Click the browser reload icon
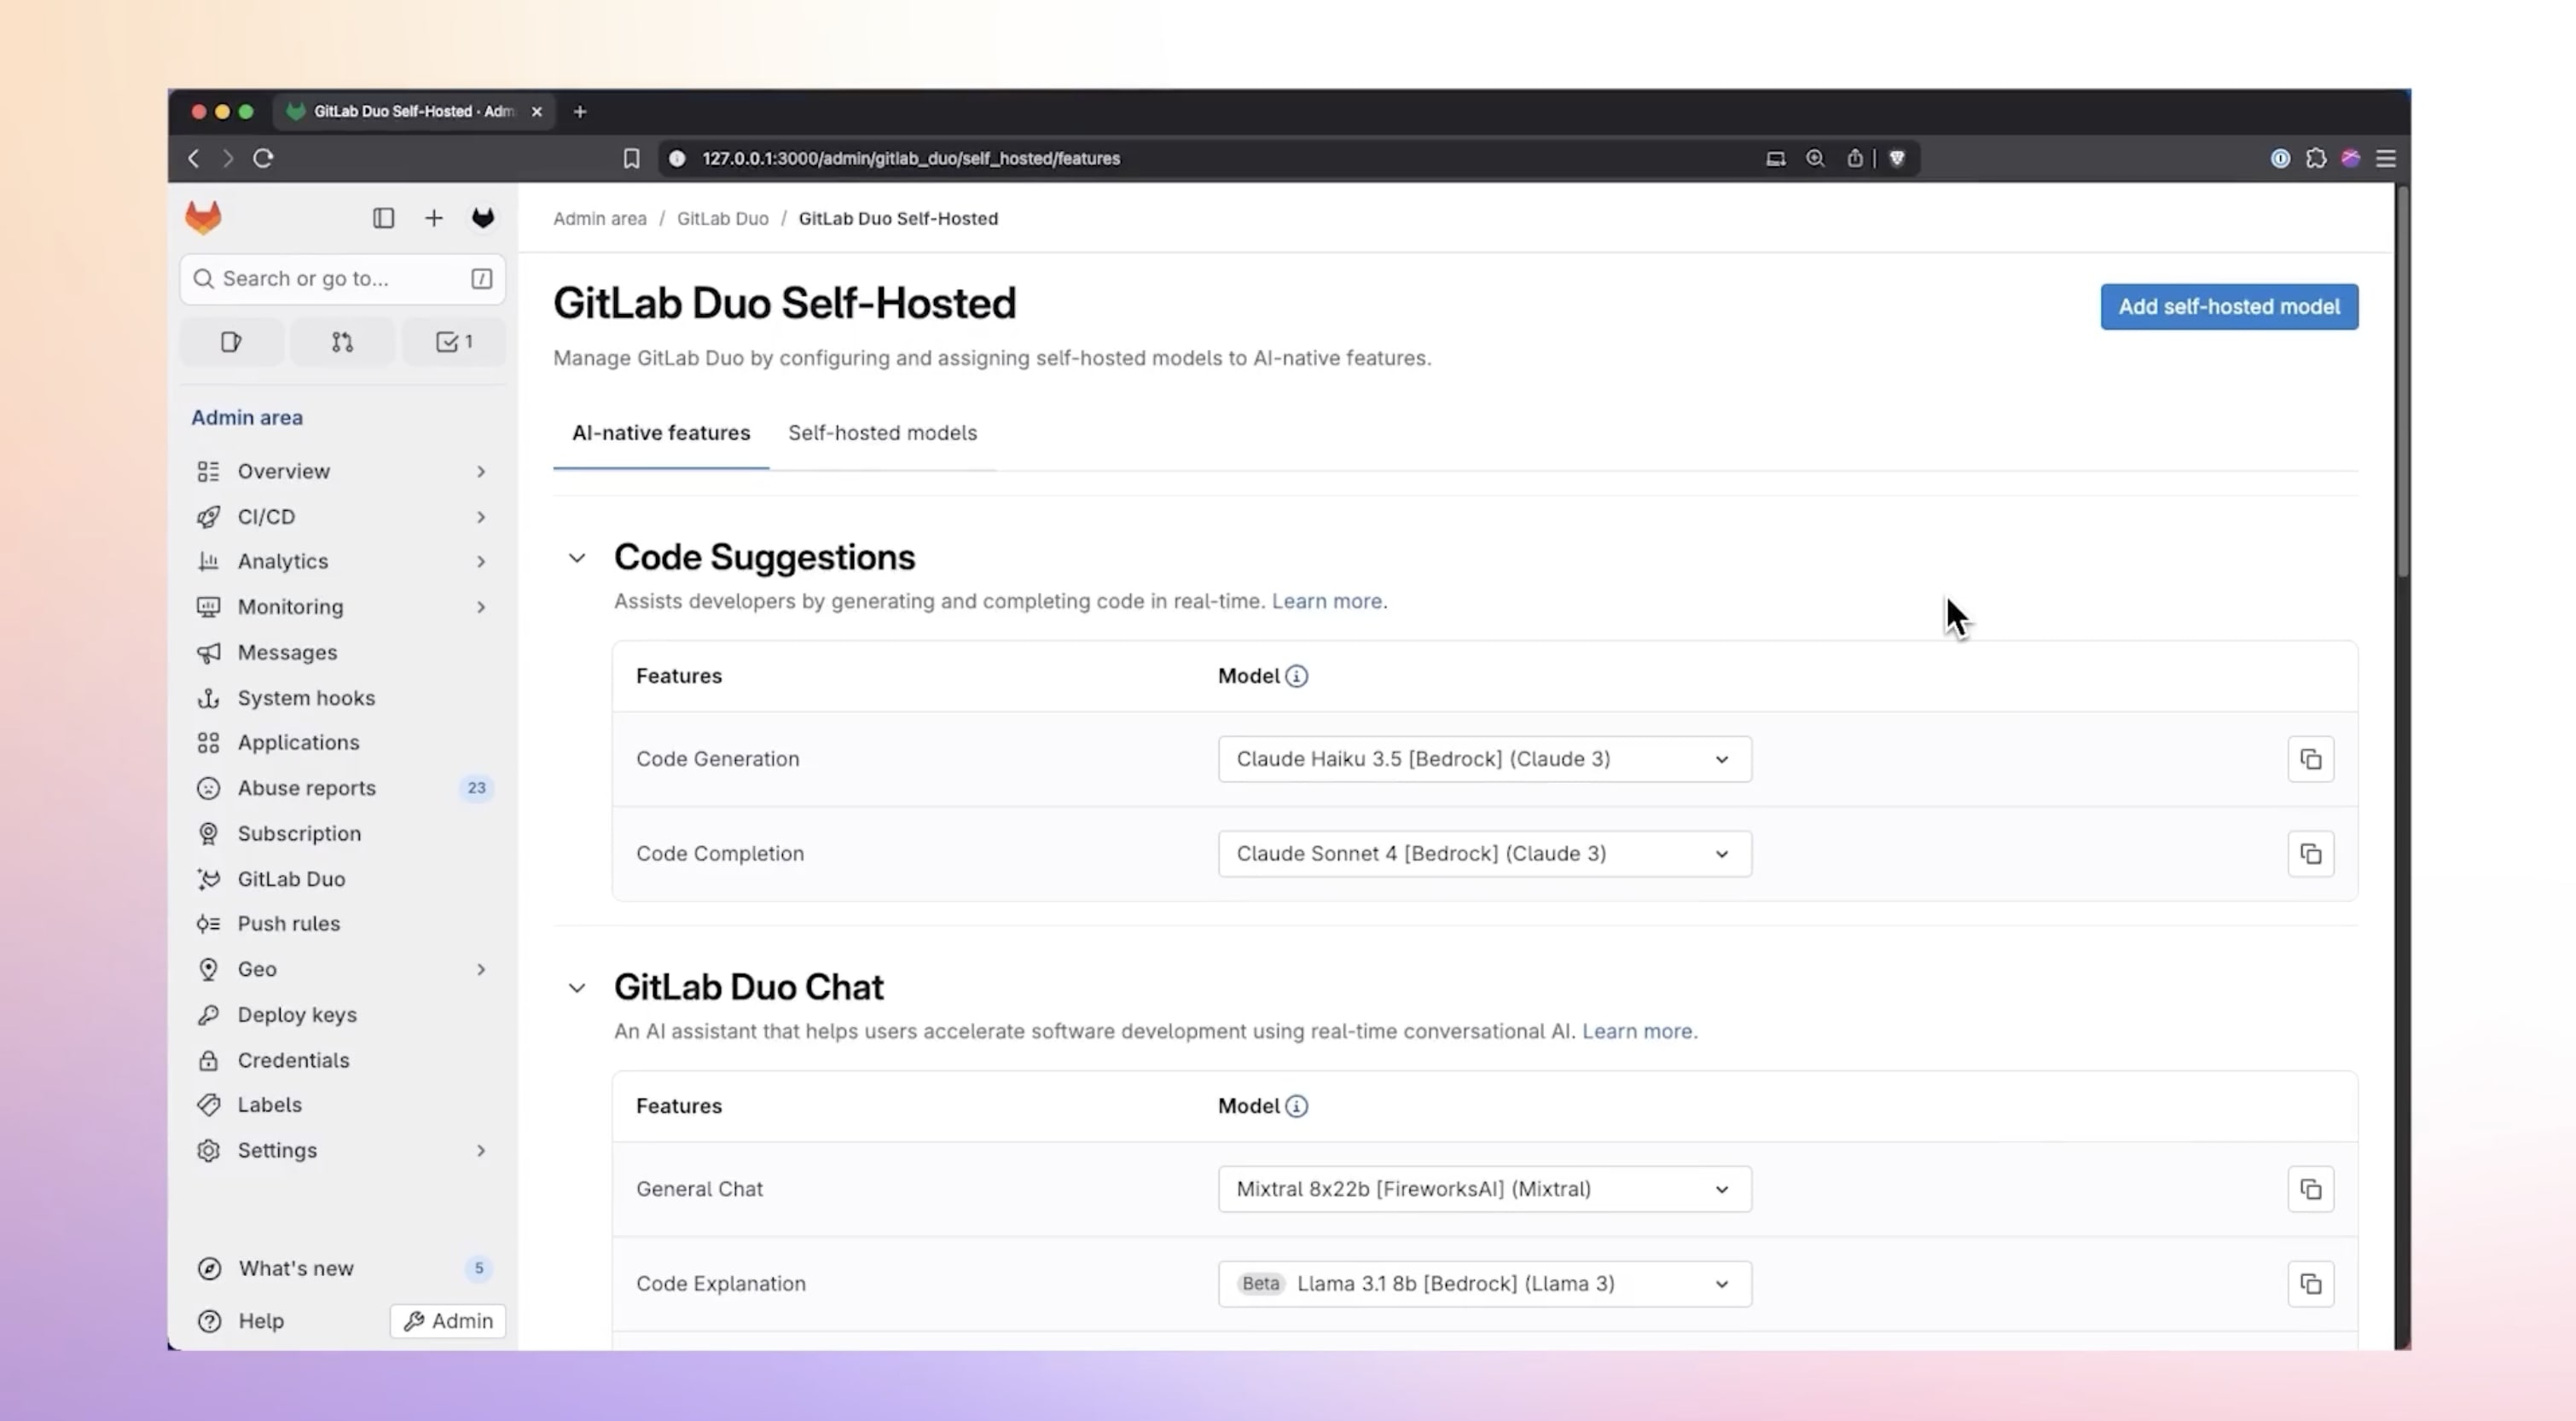 coord(263,158)
